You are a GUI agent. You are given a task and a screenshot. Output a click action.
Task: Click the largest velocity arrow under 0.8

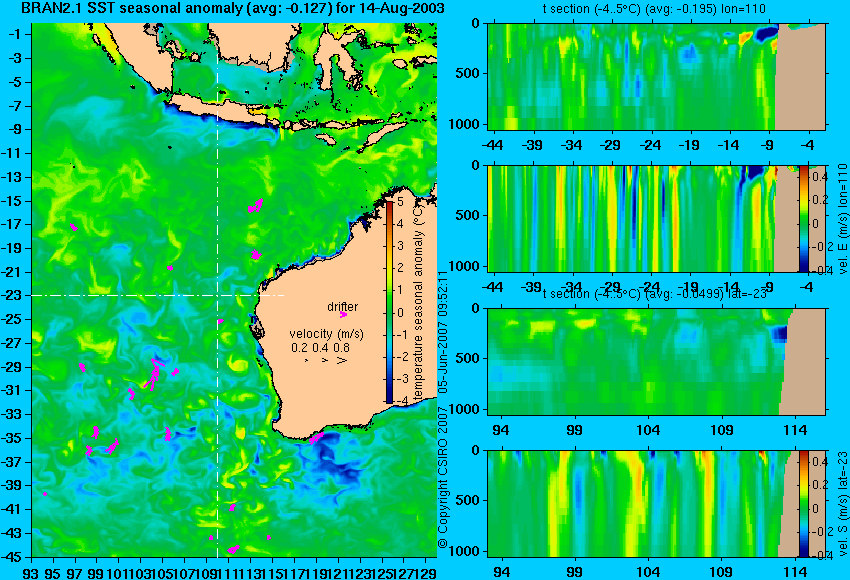[342, 360]
